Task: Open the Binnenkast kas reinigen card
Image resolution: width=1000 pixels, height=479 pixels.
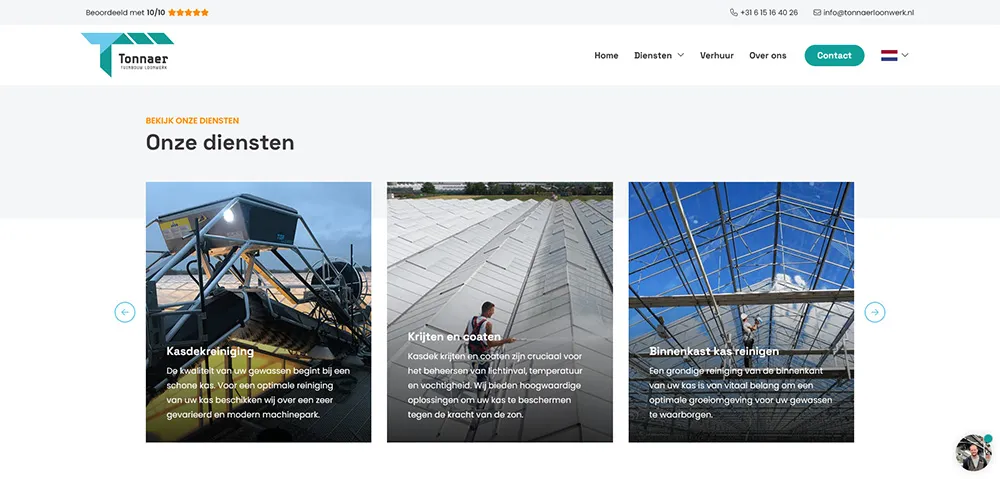Action: pyautogui.click(x=741, y=312)
